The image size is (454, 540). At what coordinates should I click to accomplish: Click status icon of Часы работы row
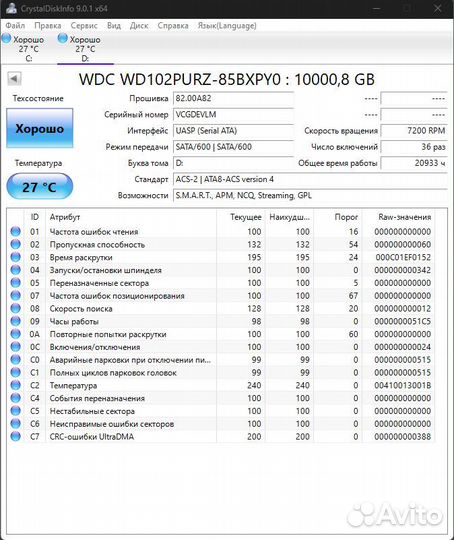(x=16, y=321)
